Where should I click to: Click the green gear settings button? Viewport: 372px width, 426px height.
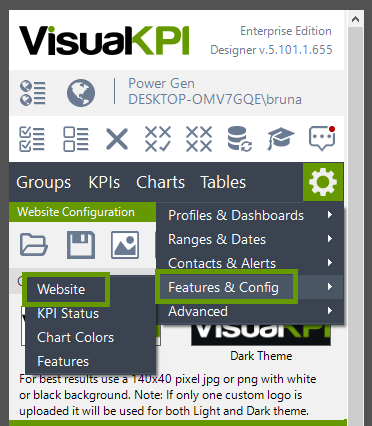[x=323, y=182]
